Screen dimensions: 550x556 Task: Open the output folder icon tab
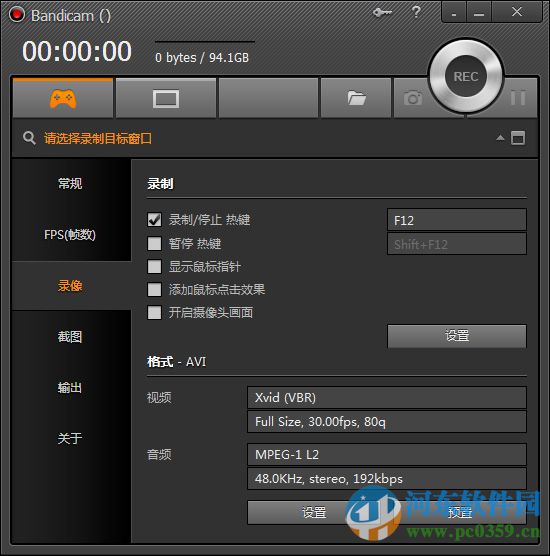pos(356,98)
